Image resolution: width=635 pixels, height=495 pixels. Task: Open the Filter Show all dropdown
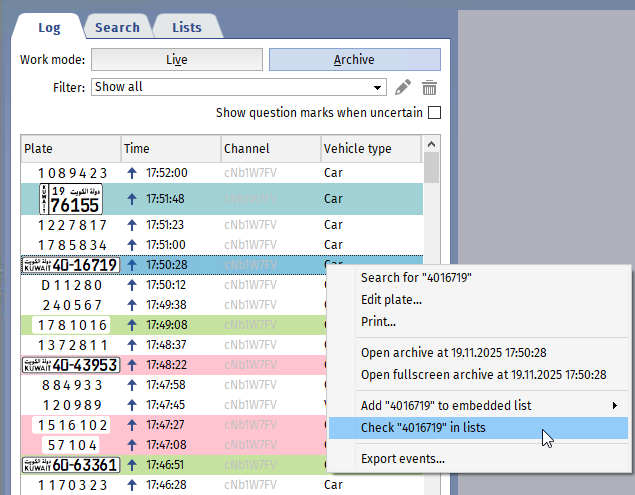click(377, 87)
